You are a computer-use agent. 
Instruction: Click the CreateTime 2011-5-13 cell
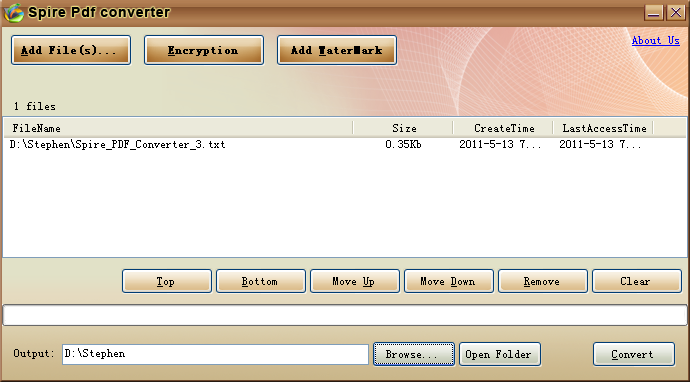click(500, 144)
